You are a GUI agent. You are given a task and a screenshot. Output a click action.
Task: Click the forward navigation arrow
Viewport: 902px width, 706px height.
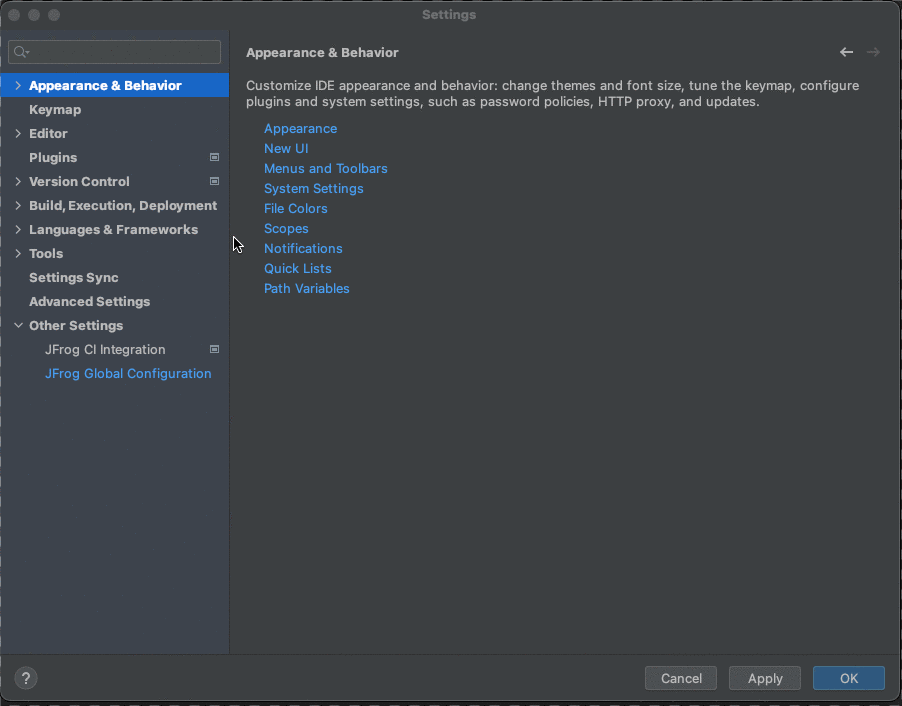coord(873,51)
